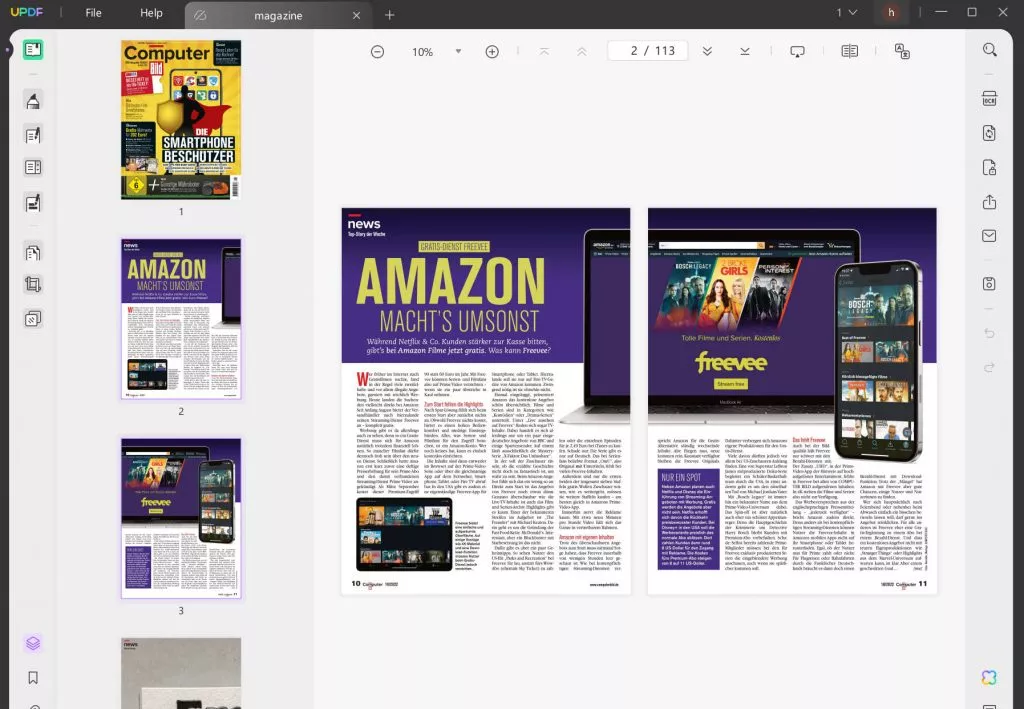Image resolution: width=1024 pixels, height=709 pixels.
Task: Open the bookmarks panel
Action: 33,678
